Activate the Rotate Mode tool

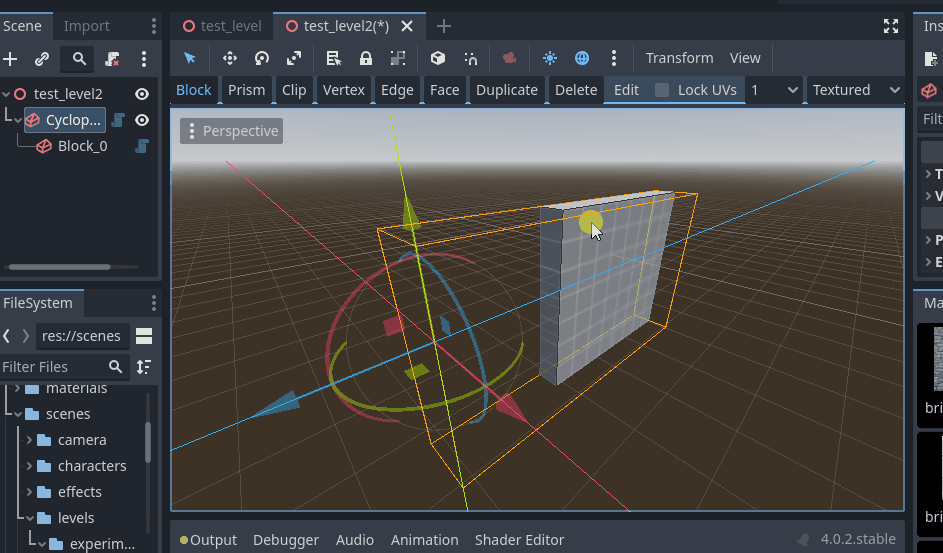point(262,58)
